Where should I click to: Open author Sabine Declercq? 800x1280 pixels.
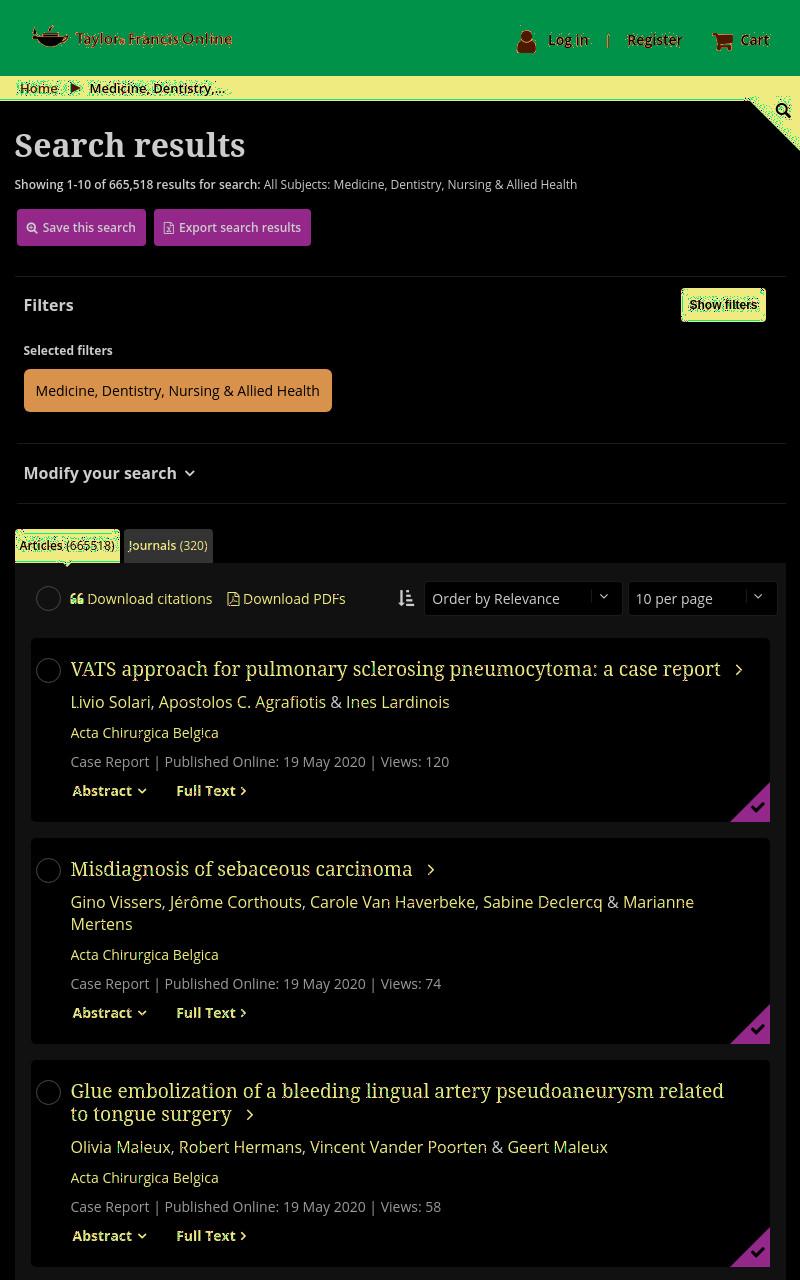click(x=543, y=902)
